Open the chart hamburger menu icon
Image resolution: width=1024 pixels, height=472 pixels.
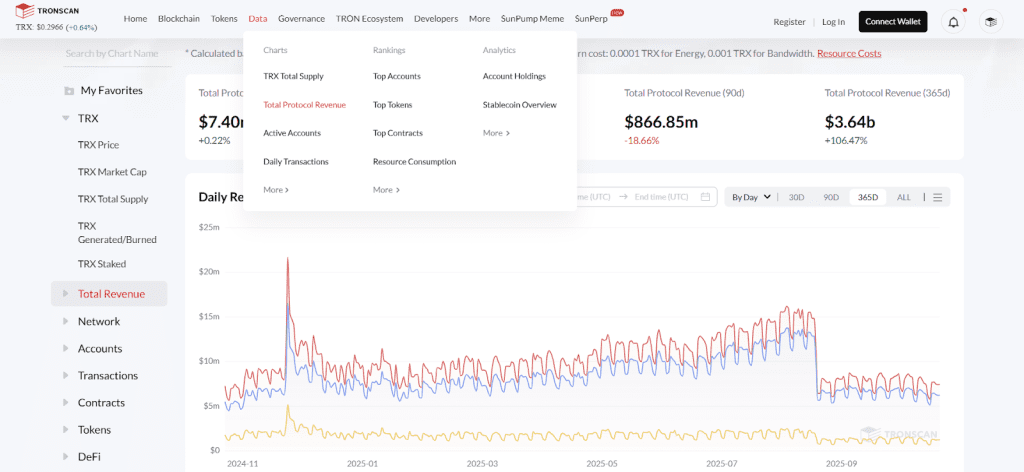[938, 197]
